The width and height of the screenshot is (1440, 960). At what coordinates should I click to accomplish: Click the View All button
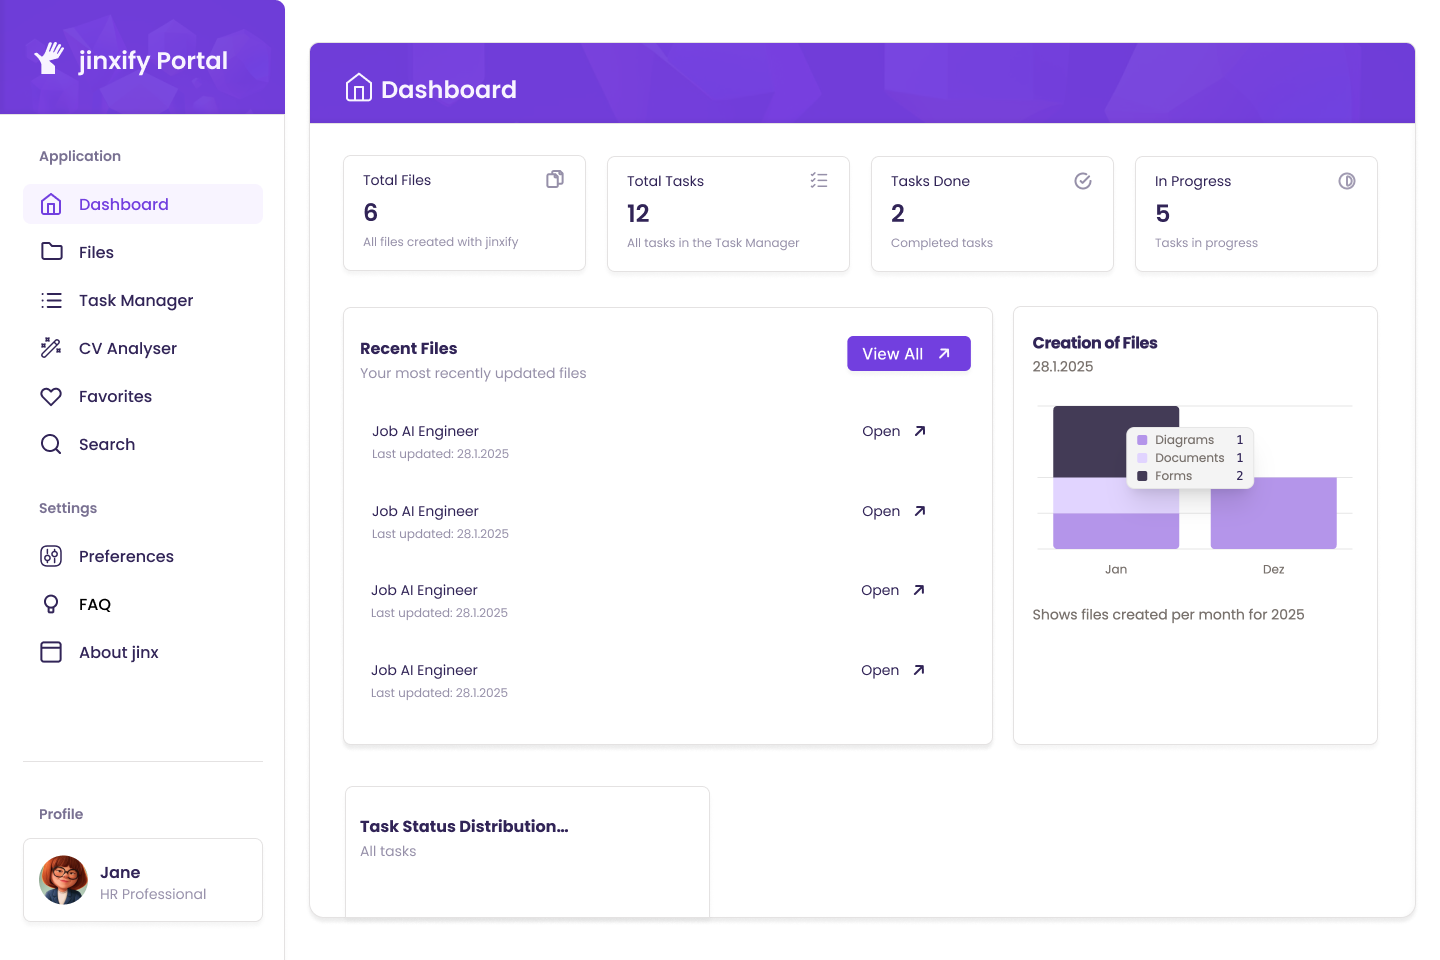click(909, 354)
